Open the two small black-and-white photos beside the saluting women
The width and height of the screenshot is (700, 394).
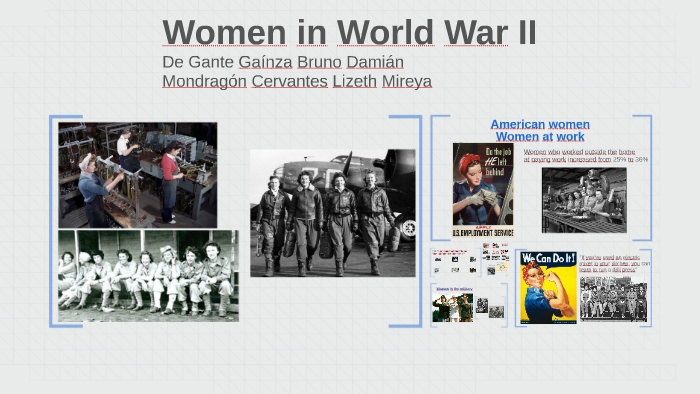(490, 308)
